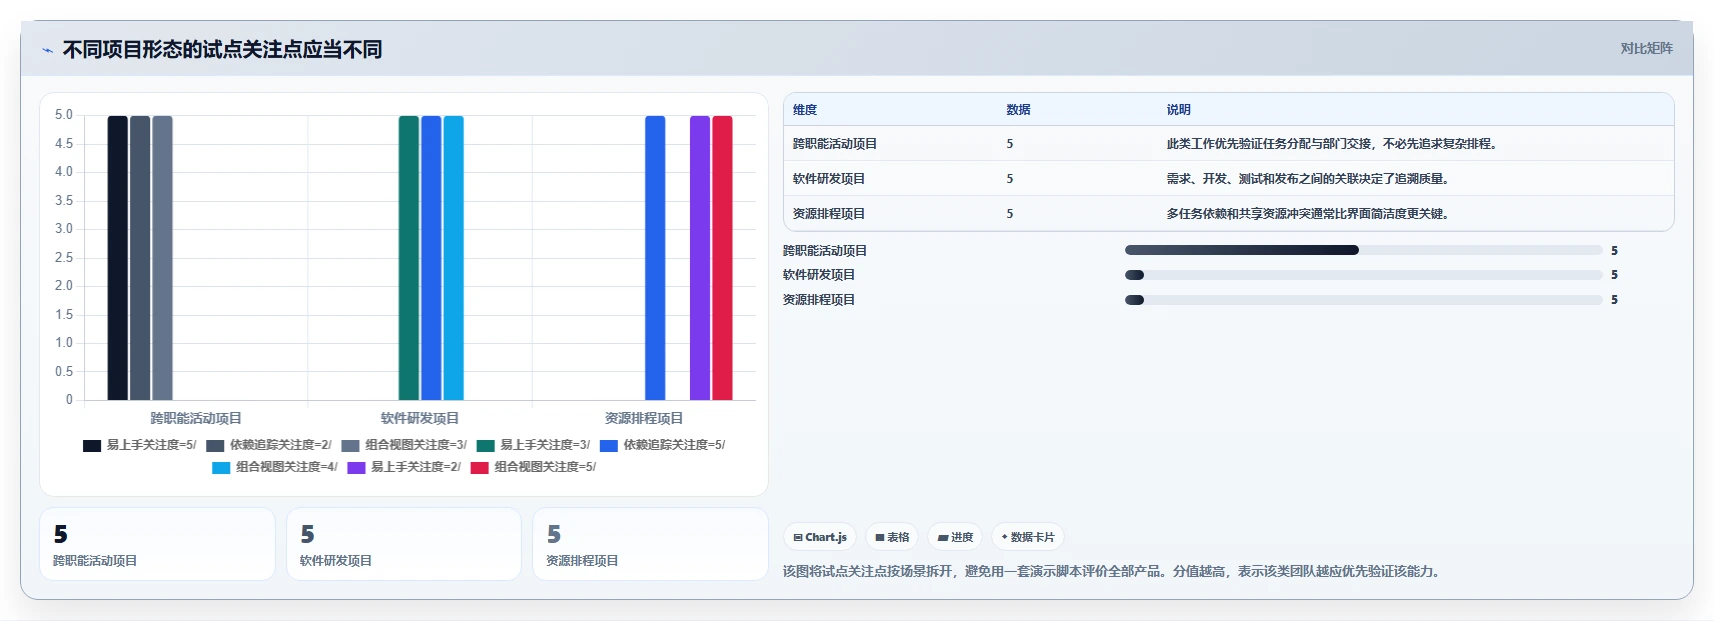Click the panel title 不同项目形态的试点关注点应当不同

coord(222,50)
